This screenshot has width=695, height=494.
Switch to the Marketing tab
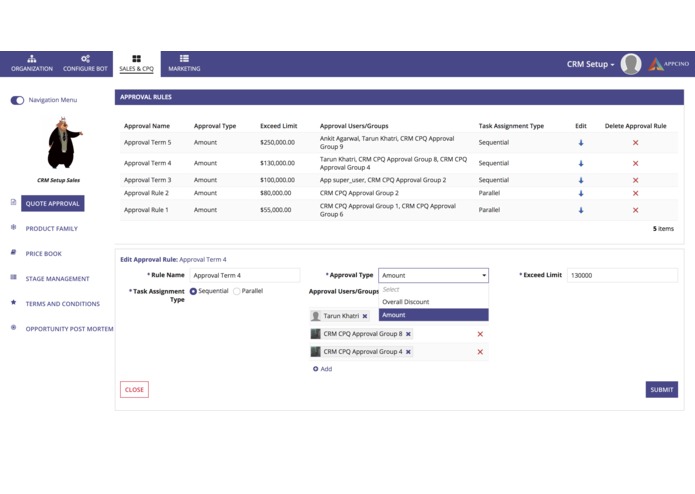[184, 63]
